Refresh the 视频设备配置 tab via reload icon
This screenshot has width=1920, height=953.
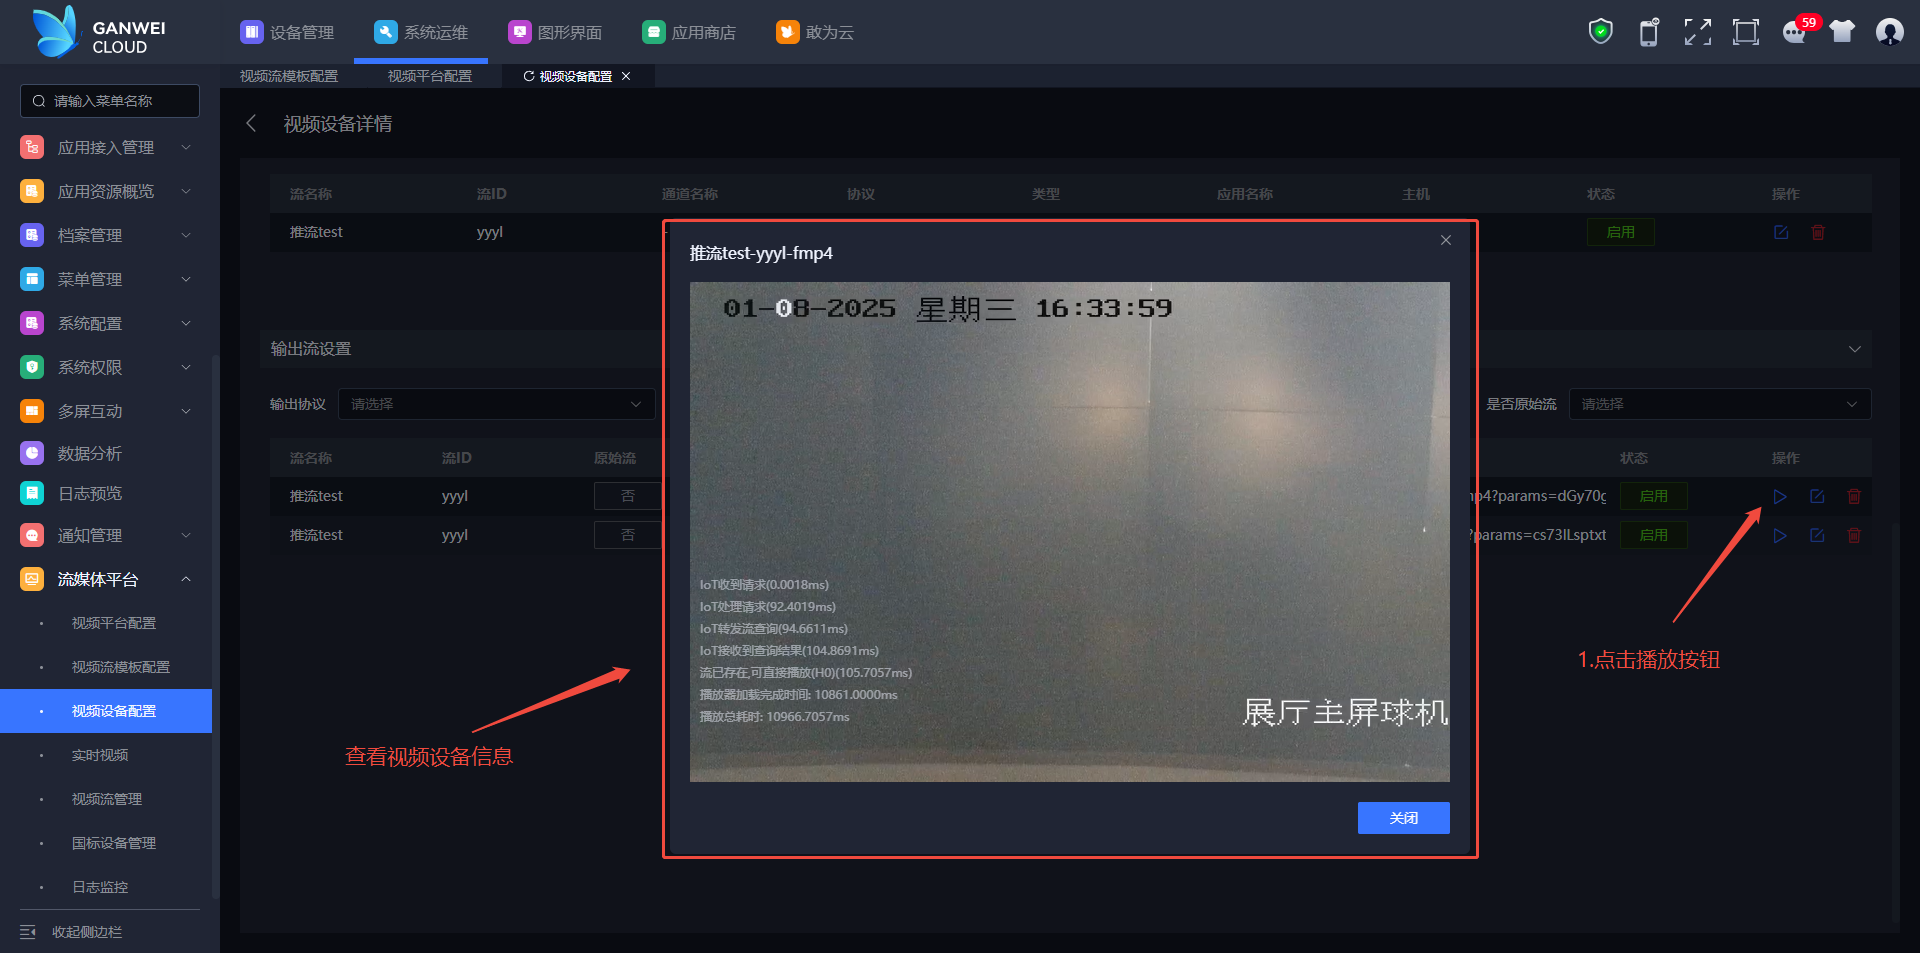pyautogui.click(x=529, y=76)
